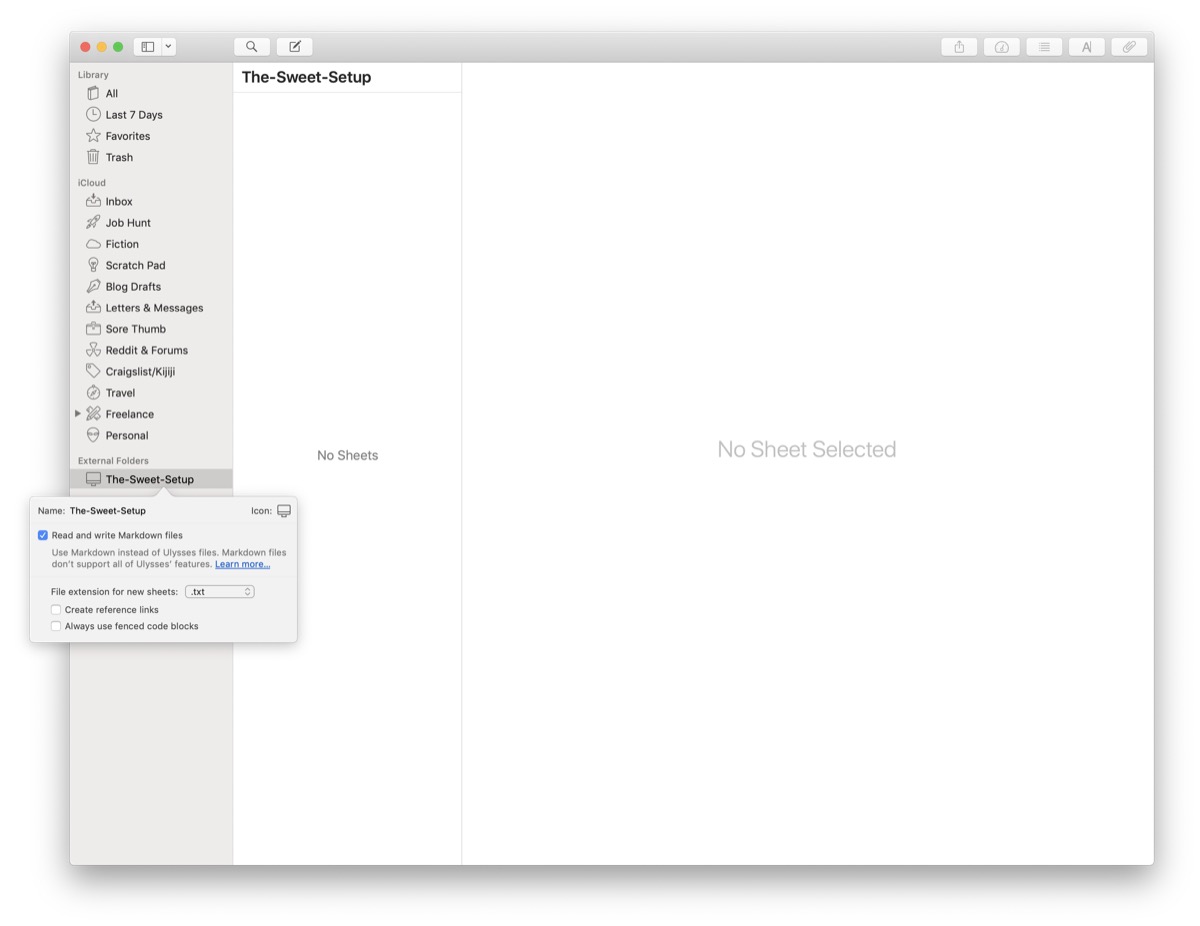Click the Craigslist/Kijiji tag icon
The image size is (1200, 926).
tap(93, 371)
